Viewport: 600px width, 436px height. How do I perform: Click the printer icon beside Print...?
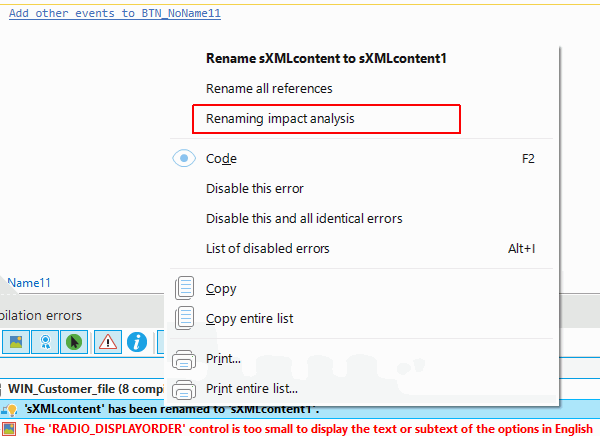coord(184,359)
